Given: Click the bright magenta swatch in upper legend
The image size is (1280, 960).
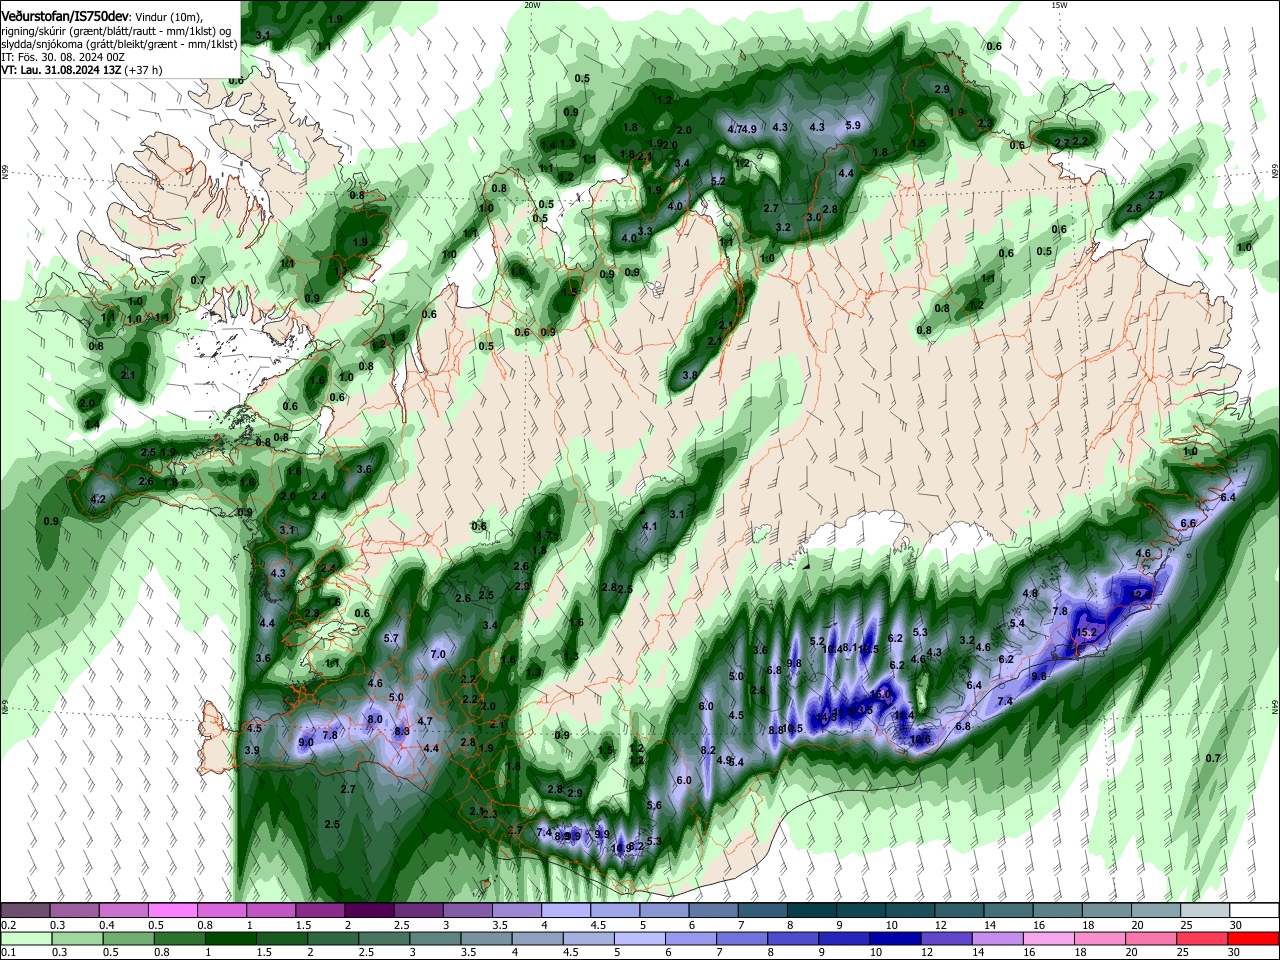Looking at the screenshot, I should pyautogui.click(x=172, y=910).
